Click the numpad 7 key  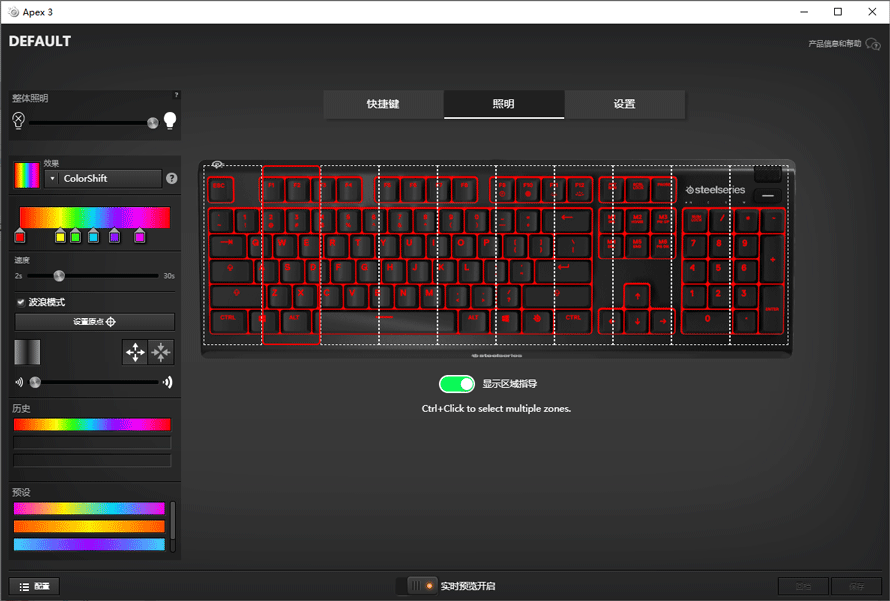point(695,245)
